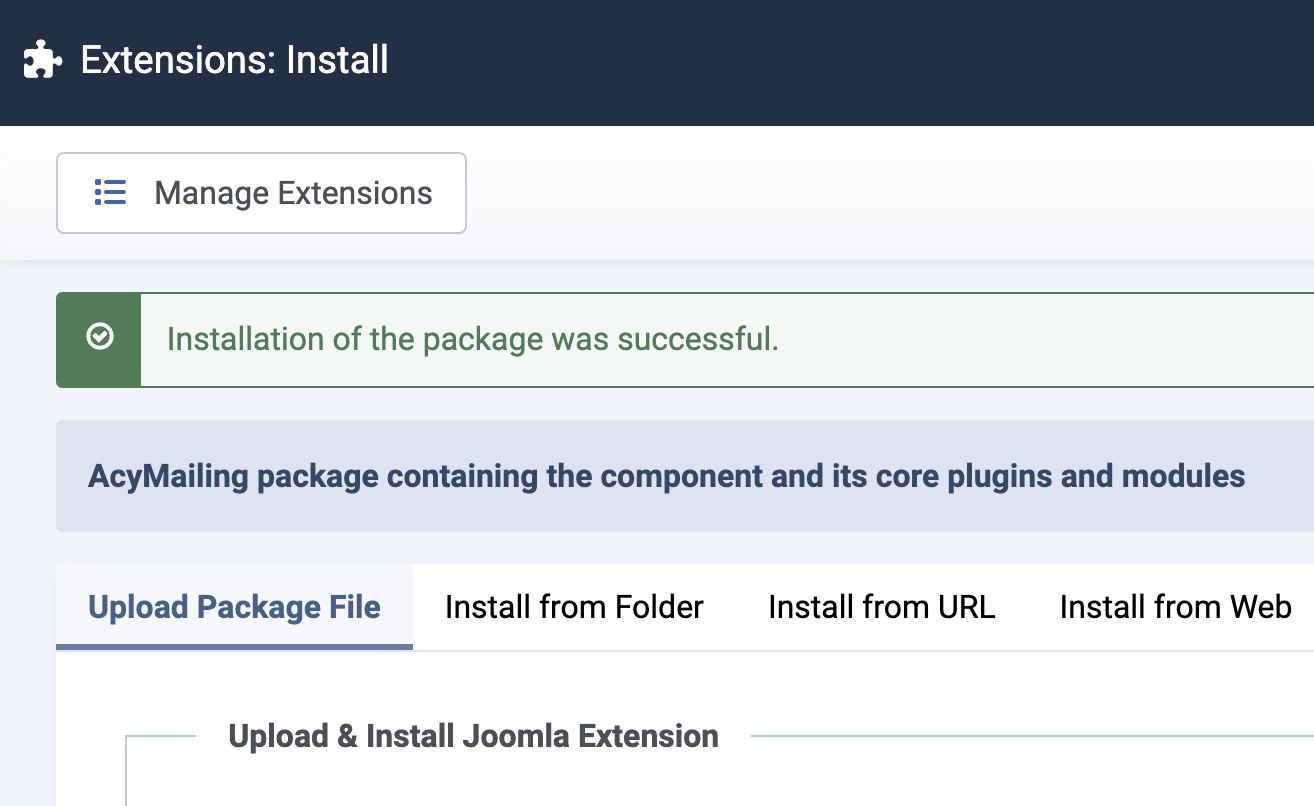Click the "Extensions: Install" page title

(x=234, y=60)
